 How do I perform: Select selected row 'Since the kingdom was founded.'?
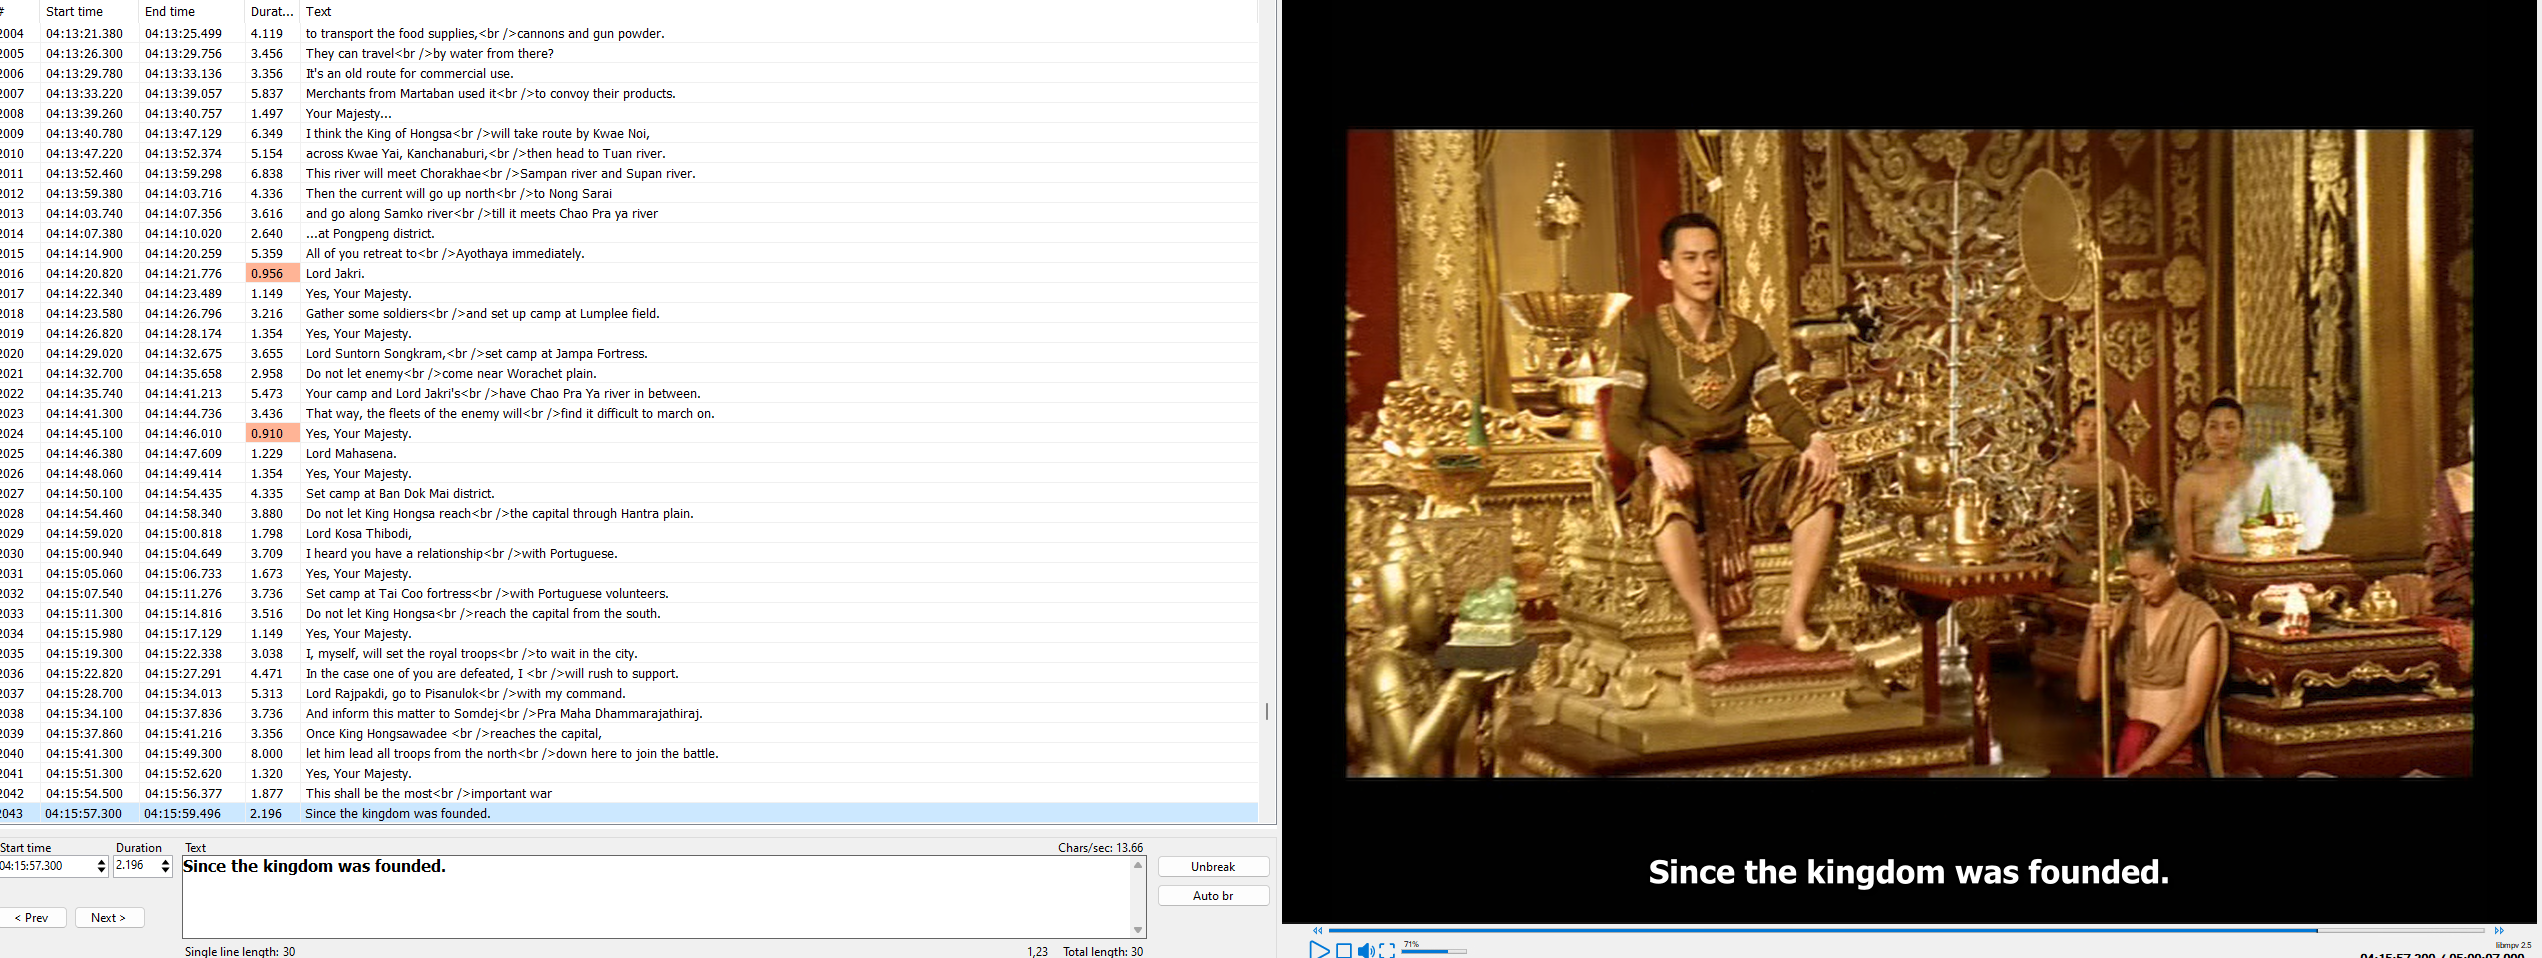click(628, 814)
